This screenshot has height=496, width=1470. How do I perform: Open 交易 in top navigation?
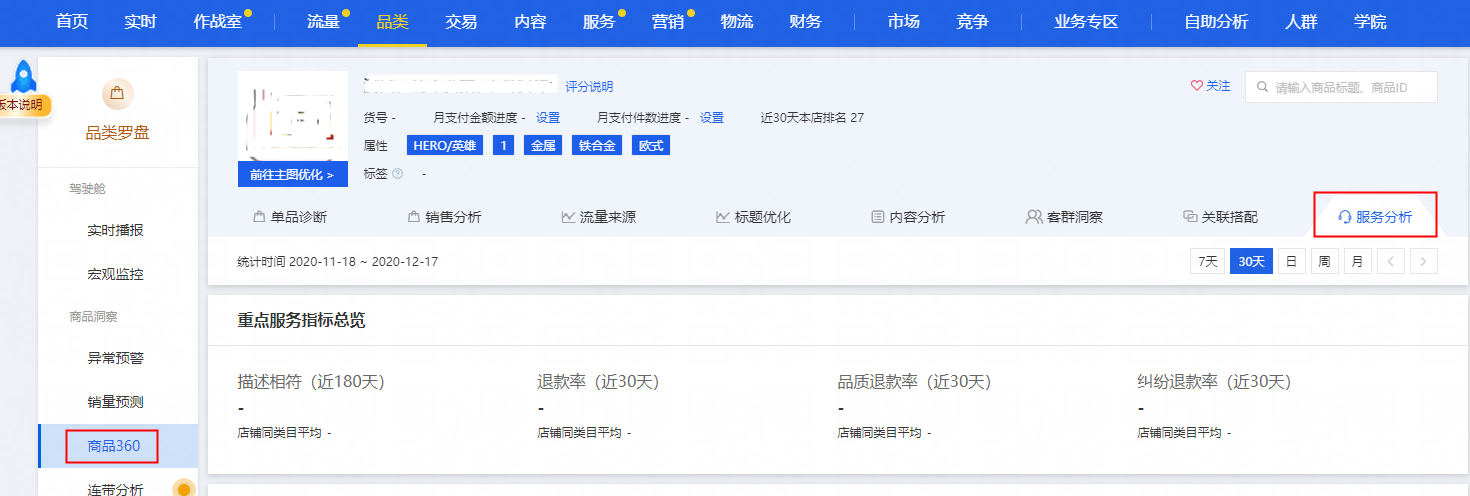[x=461, y=22]
